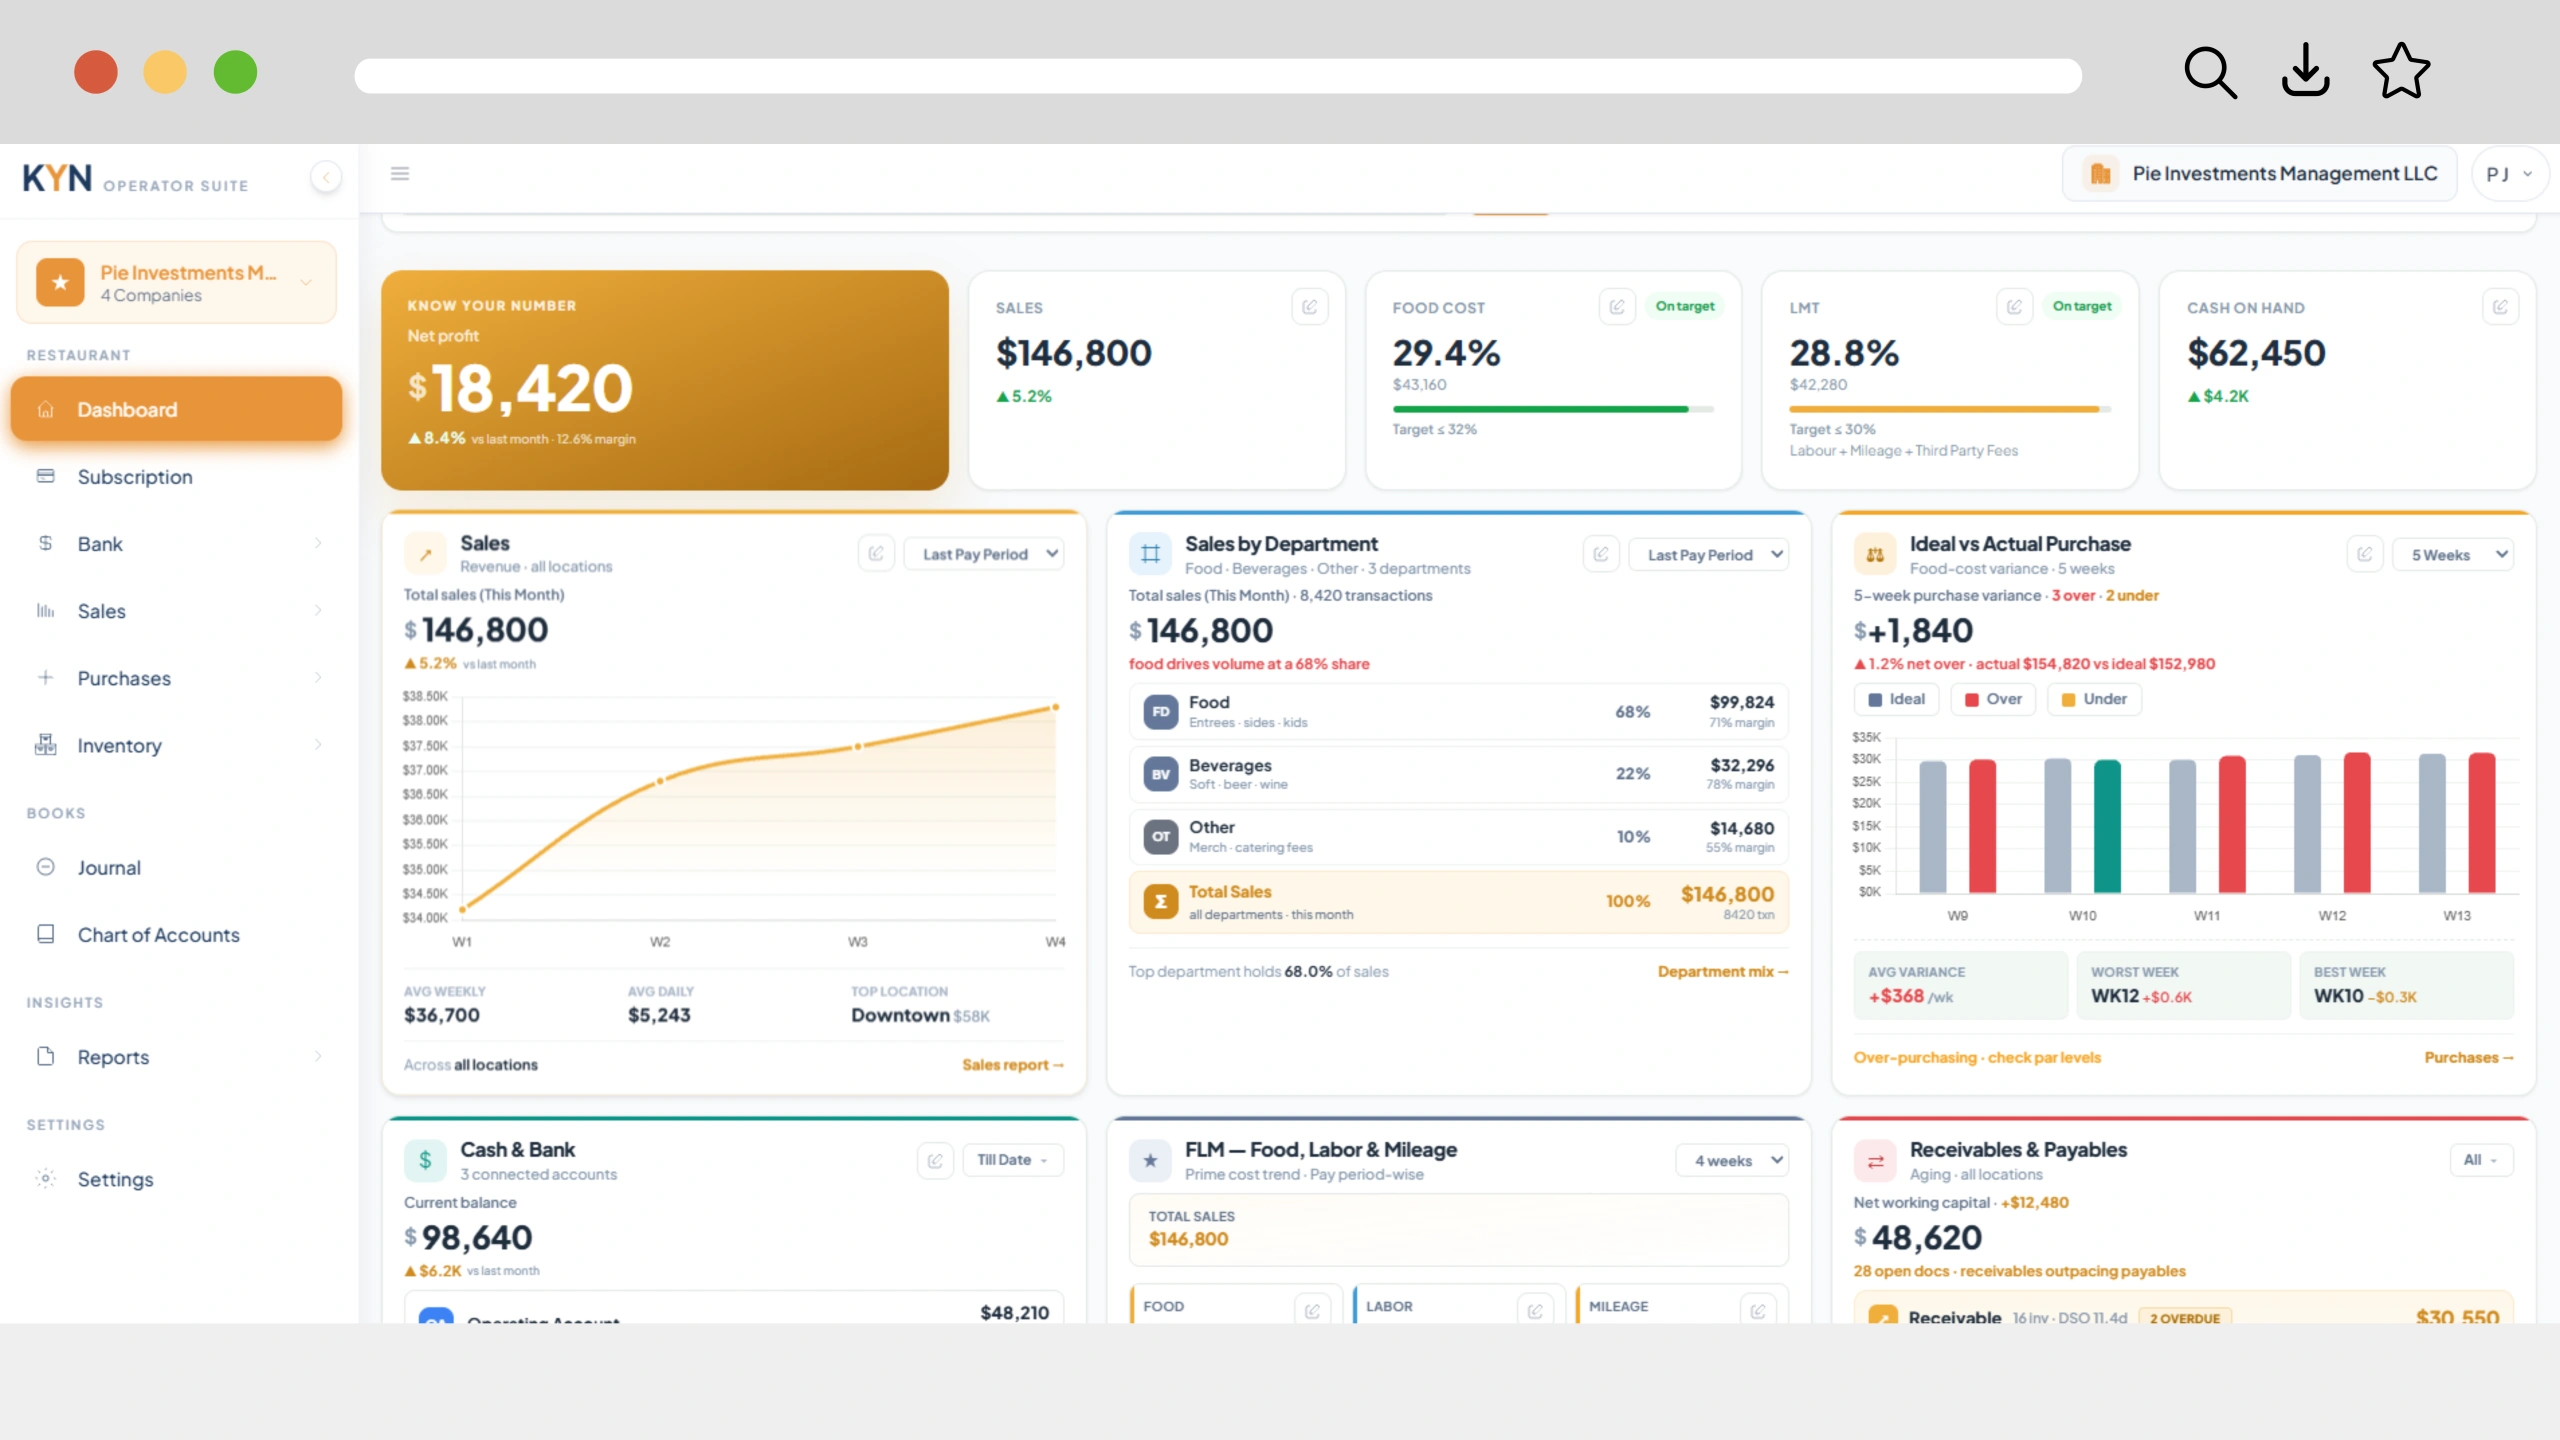Viewport: 2560px width, 1440px height.
Task: Open the hamburger menu icon
Action: click(400, 174)
